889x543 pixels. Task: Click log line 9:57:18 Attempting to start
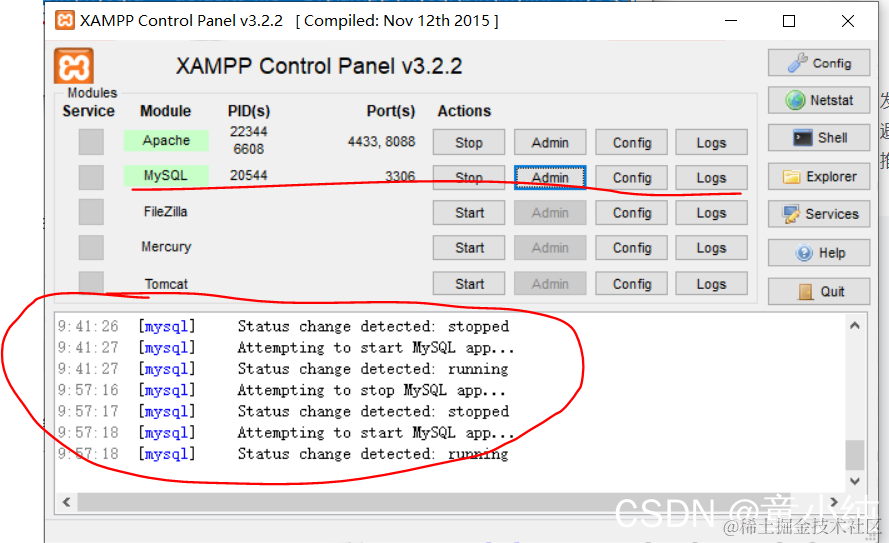click(x=286, y=433)
